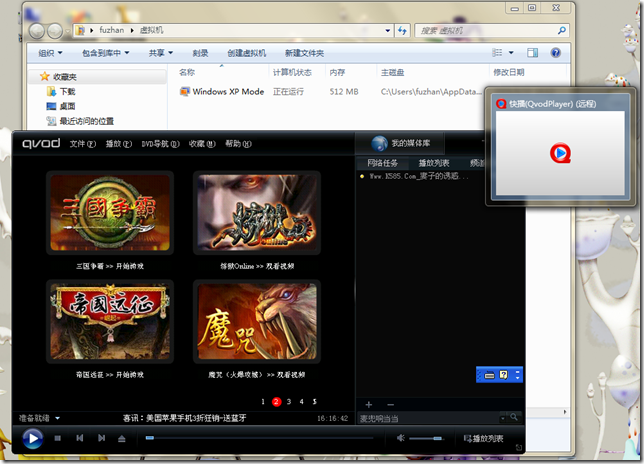Screen dimensions: 644x464
Task: Expand the 准备就绪 status dropdown arrow
Action: 58,418
